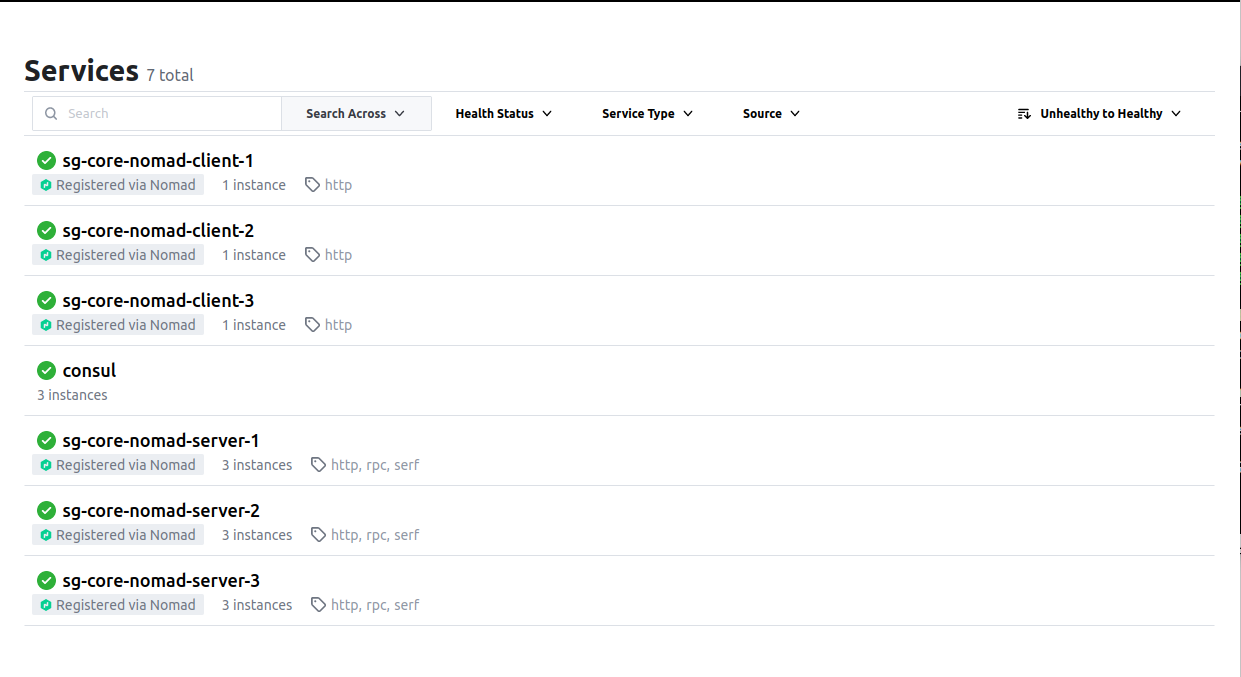Viewport: 1241px width, 677px height.
Task: Click green health check icon next to consul
Action: click(46, 370)
